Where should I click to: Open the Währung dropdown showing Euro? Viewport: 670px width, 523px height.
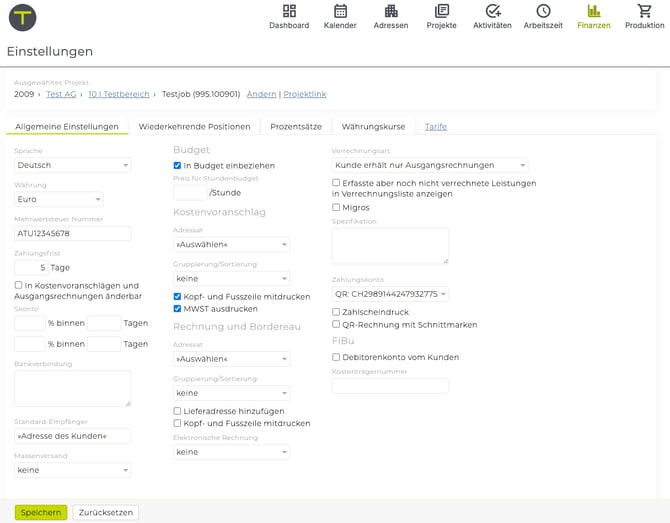pos(58,199)
